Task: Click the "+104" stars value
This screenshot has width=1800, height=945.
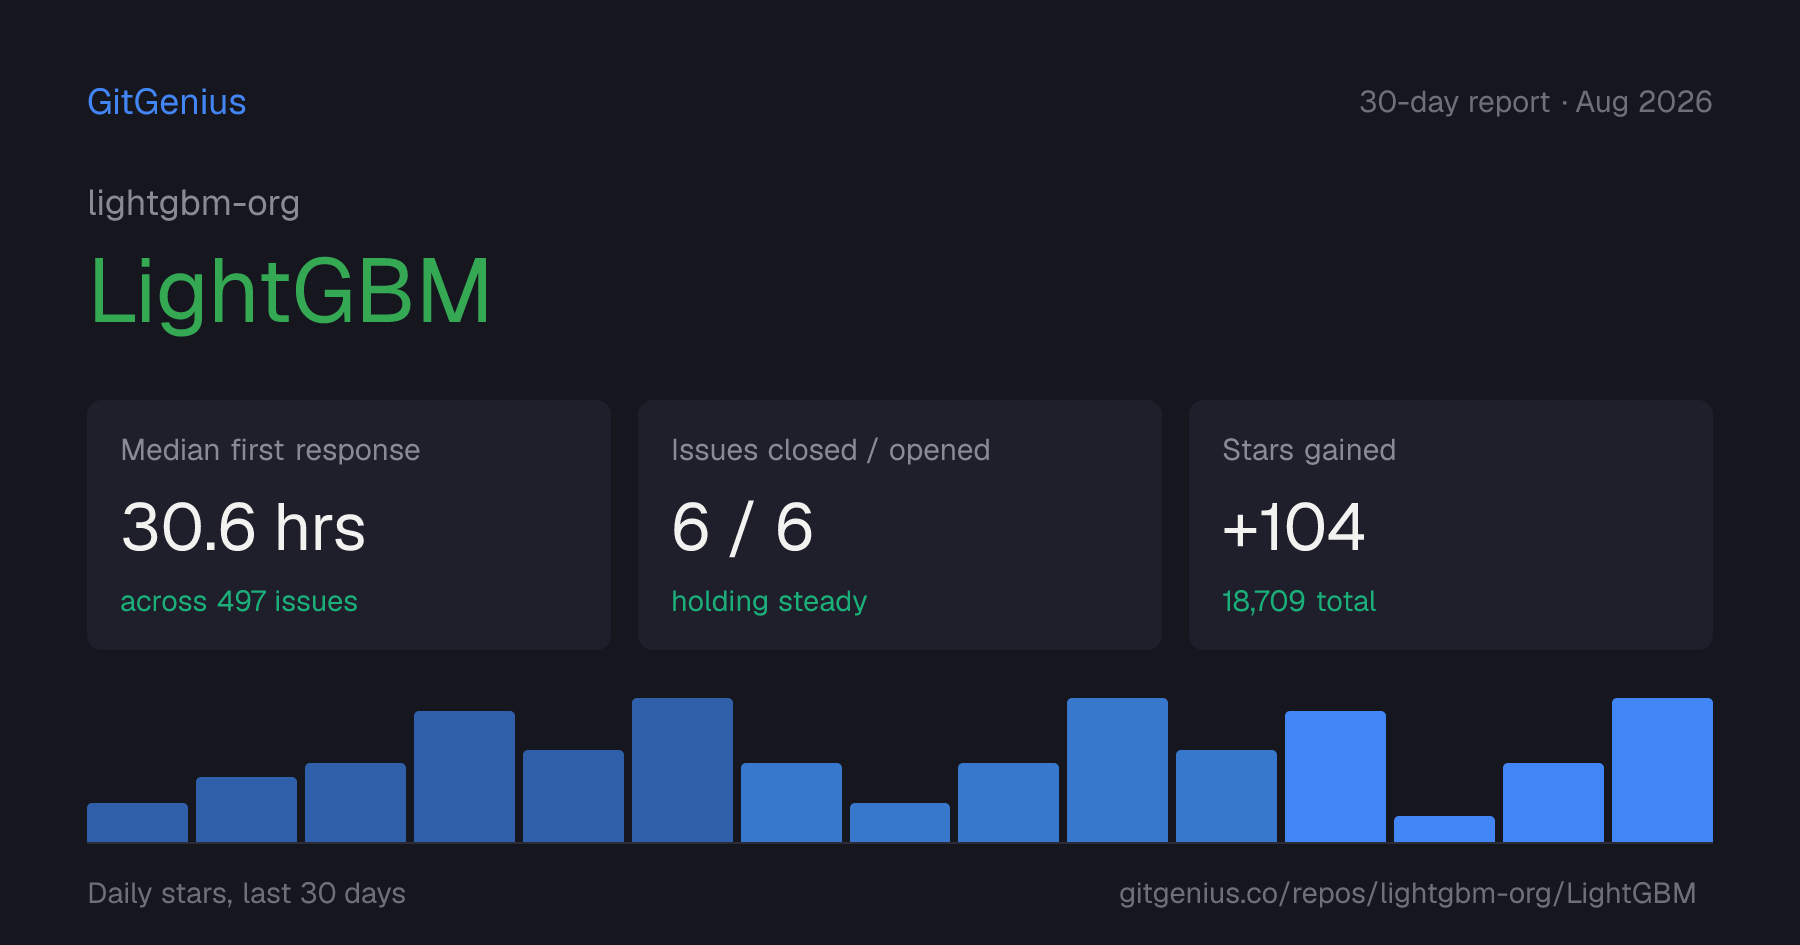Action: [x=1294, y=527]
